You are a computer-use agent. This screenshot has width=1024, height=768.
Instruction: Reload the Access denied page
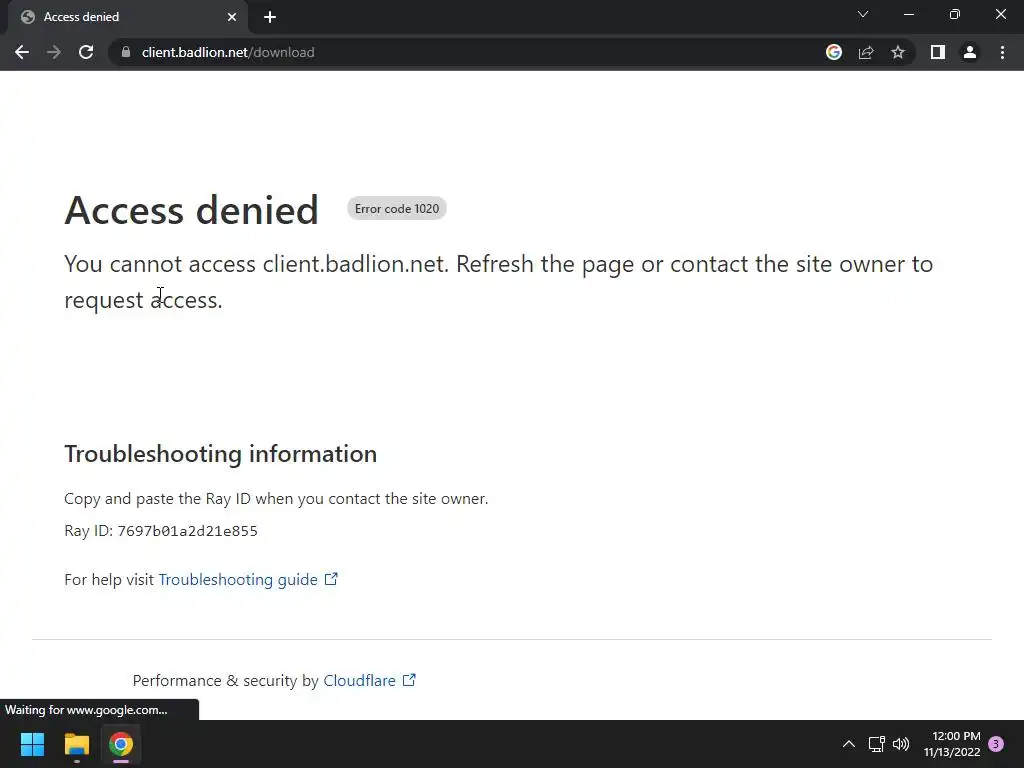tap(86, 52)
